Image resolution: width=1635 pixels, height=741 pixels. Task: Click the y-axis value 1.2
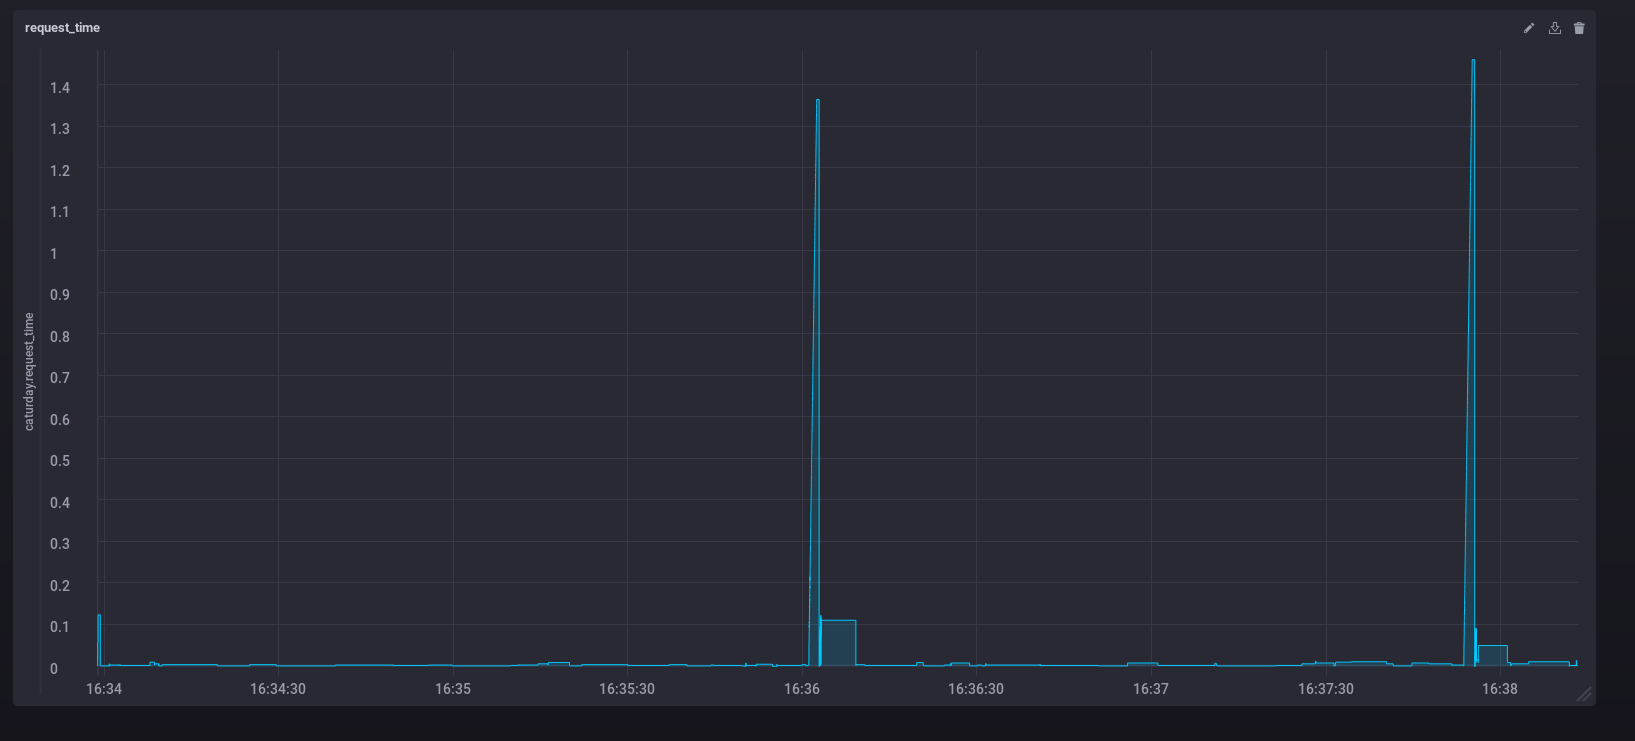coord(60,171)
